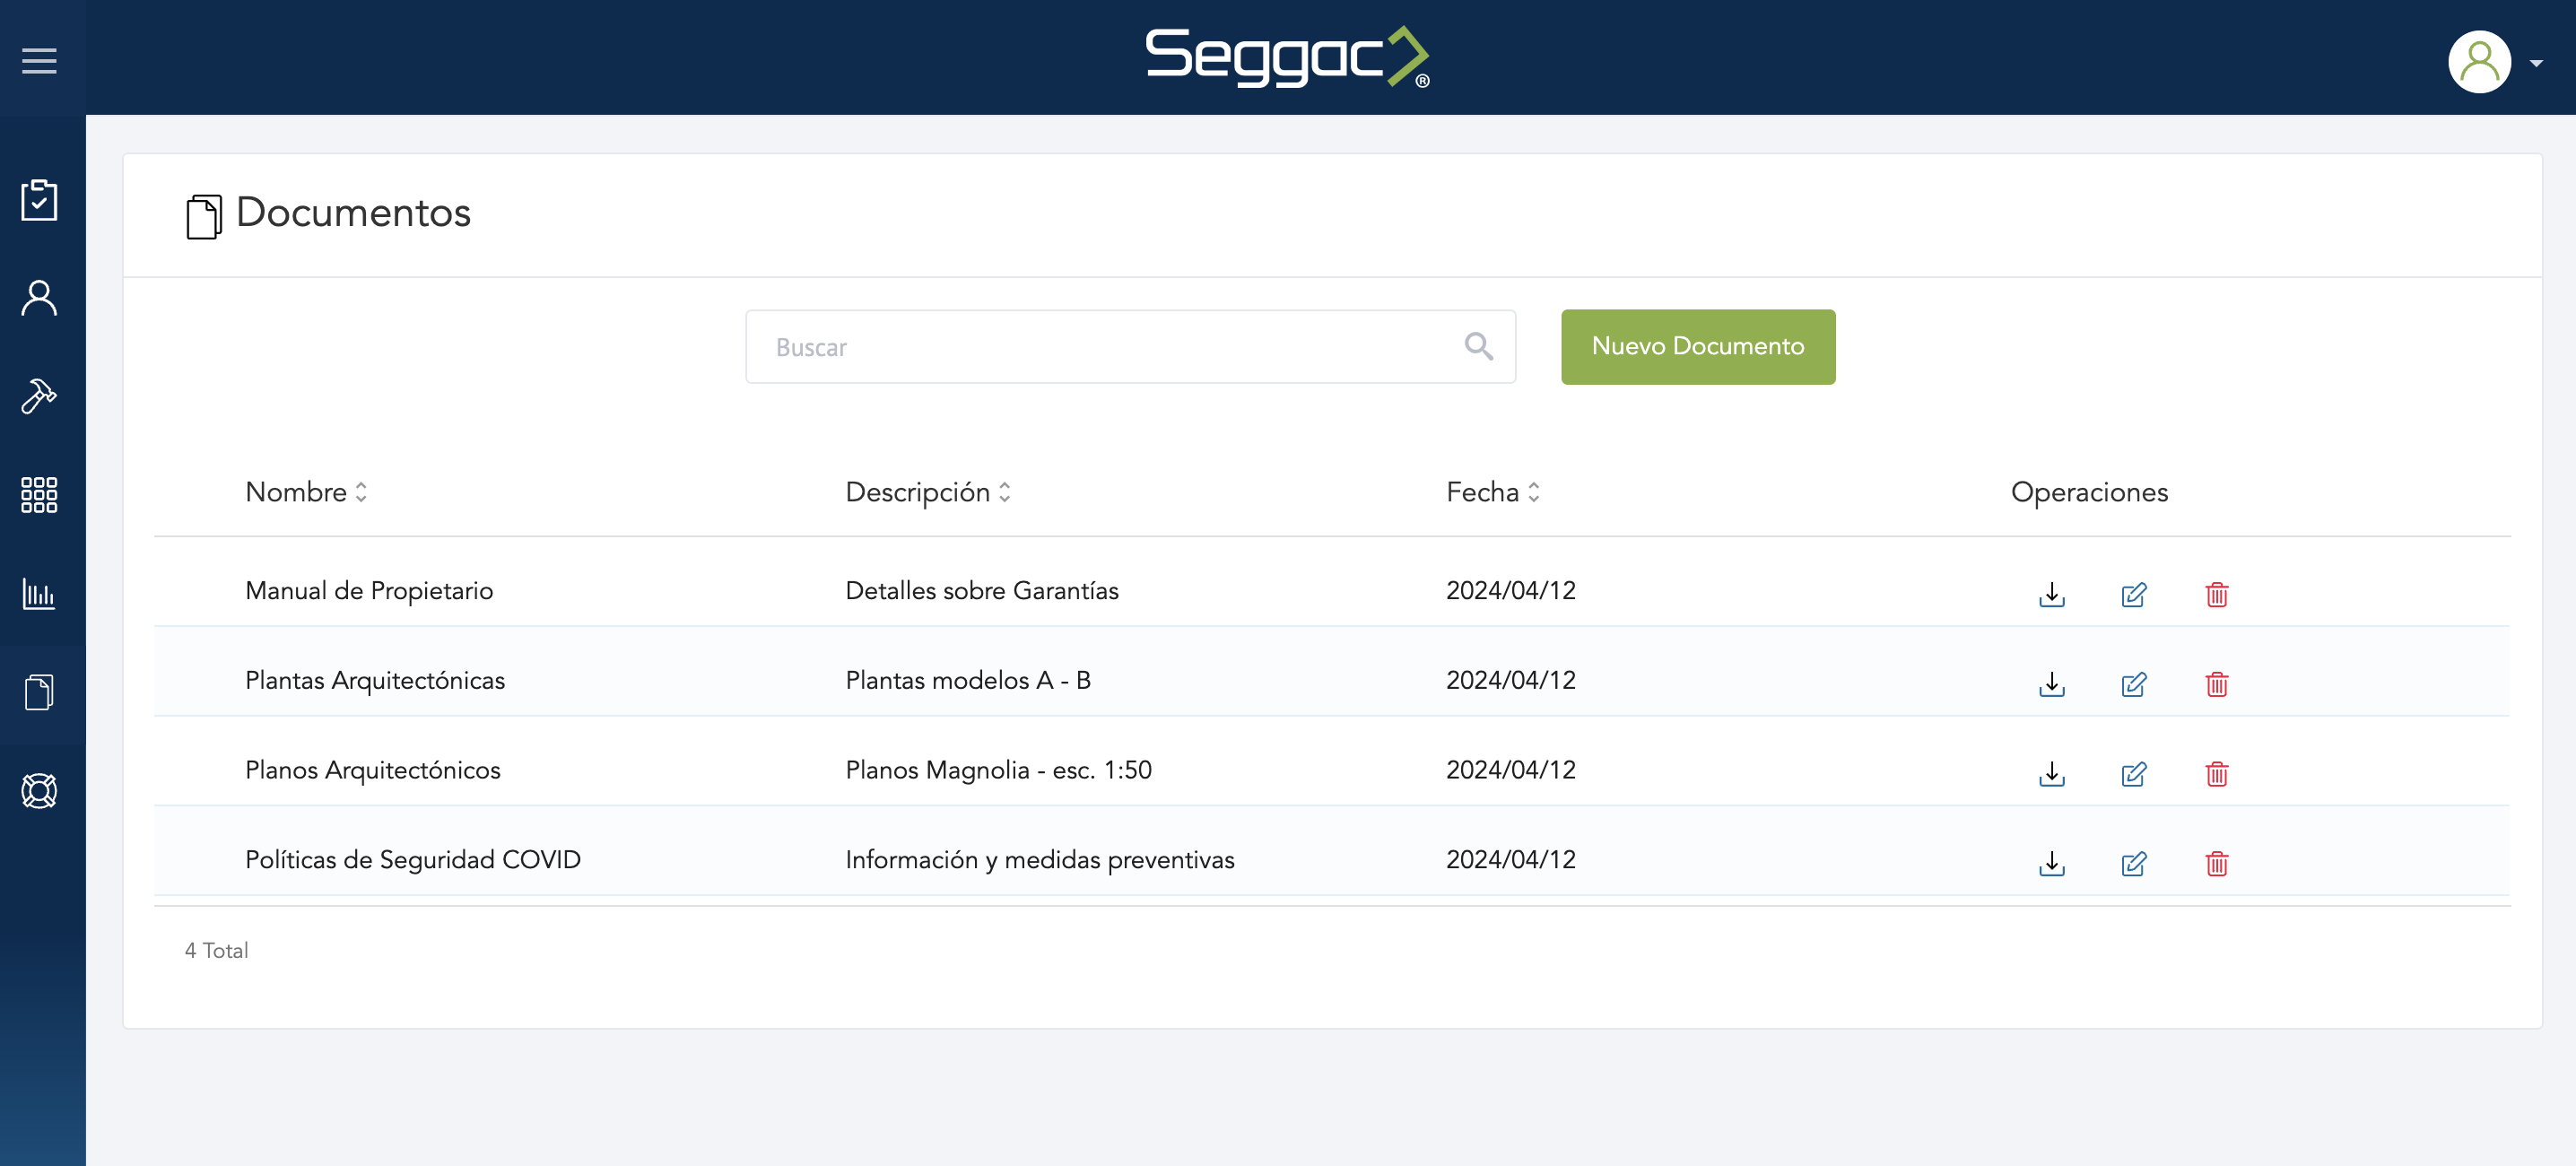2576x1166 pixels.
Task: Download Políticas de Seguridad COVID document
Action: (2051, 863)
